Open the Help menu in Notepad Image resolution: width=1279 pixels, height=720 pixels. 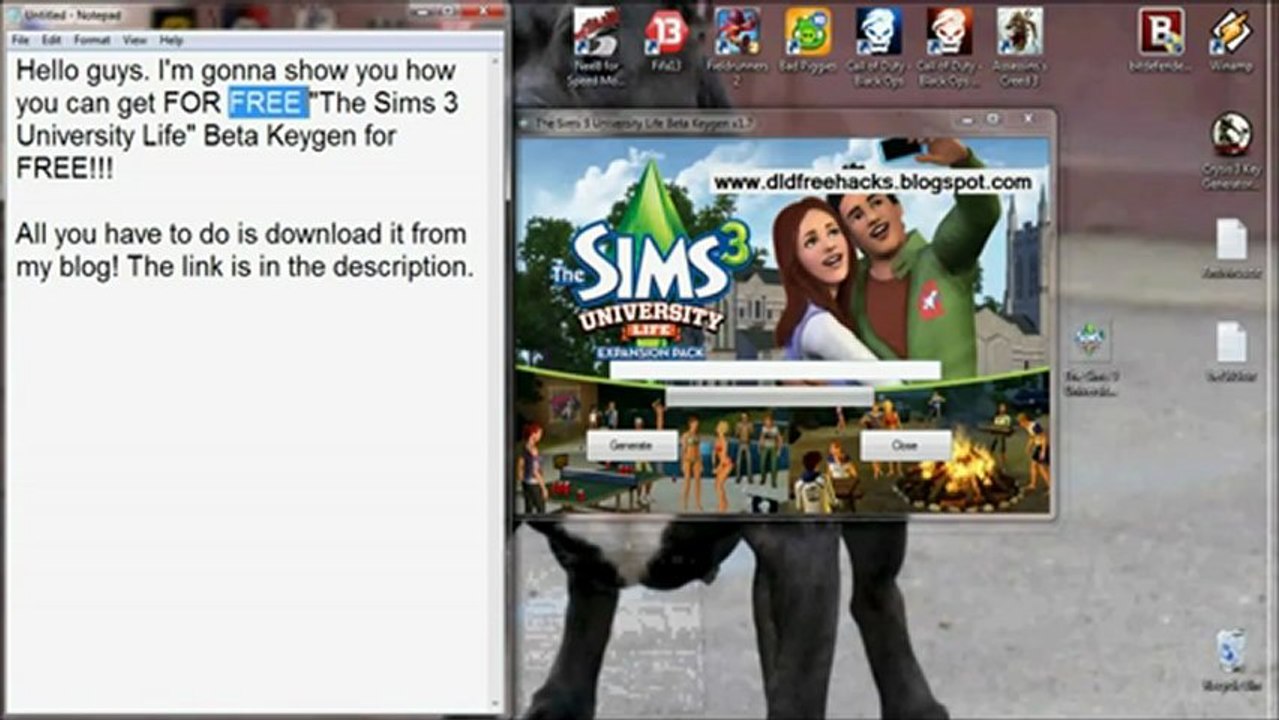[x=171, y=40]
